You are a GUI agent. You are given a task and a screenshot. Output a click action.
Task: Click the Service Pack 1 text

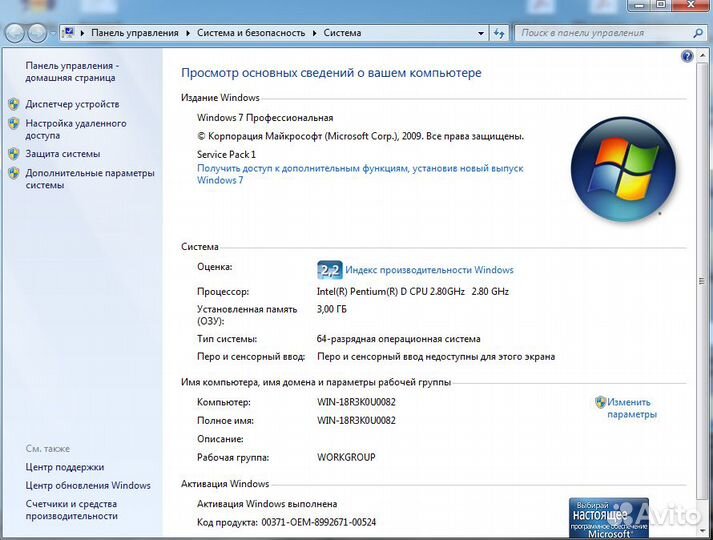(226, 155)
